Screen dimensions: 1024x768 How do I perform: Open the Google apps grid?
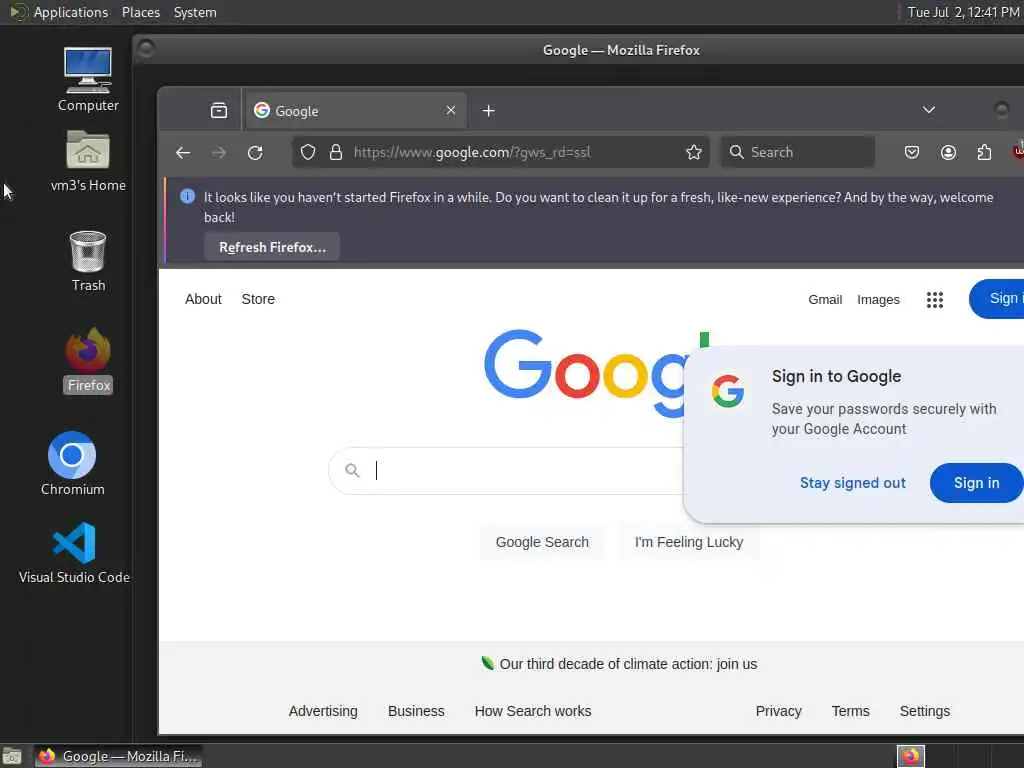(935, 300)
